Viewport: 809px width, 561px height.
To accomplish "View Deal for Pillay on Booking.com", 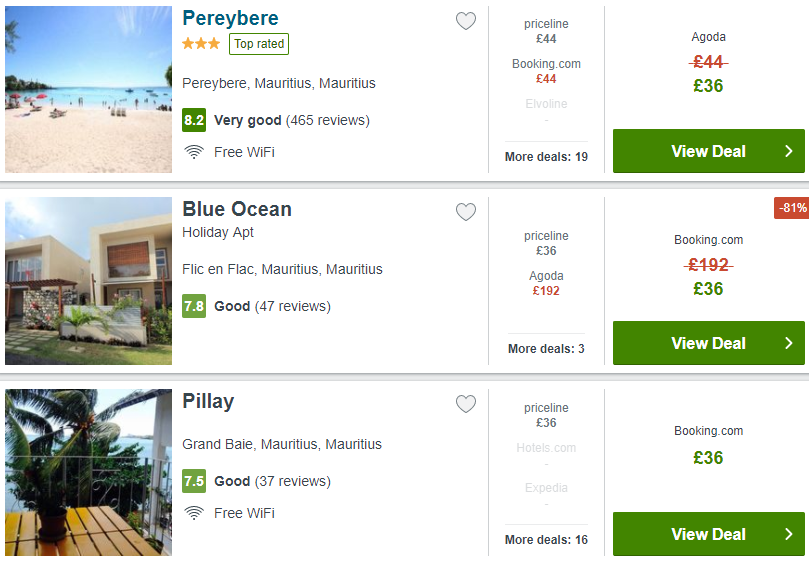I will point(708,534).
